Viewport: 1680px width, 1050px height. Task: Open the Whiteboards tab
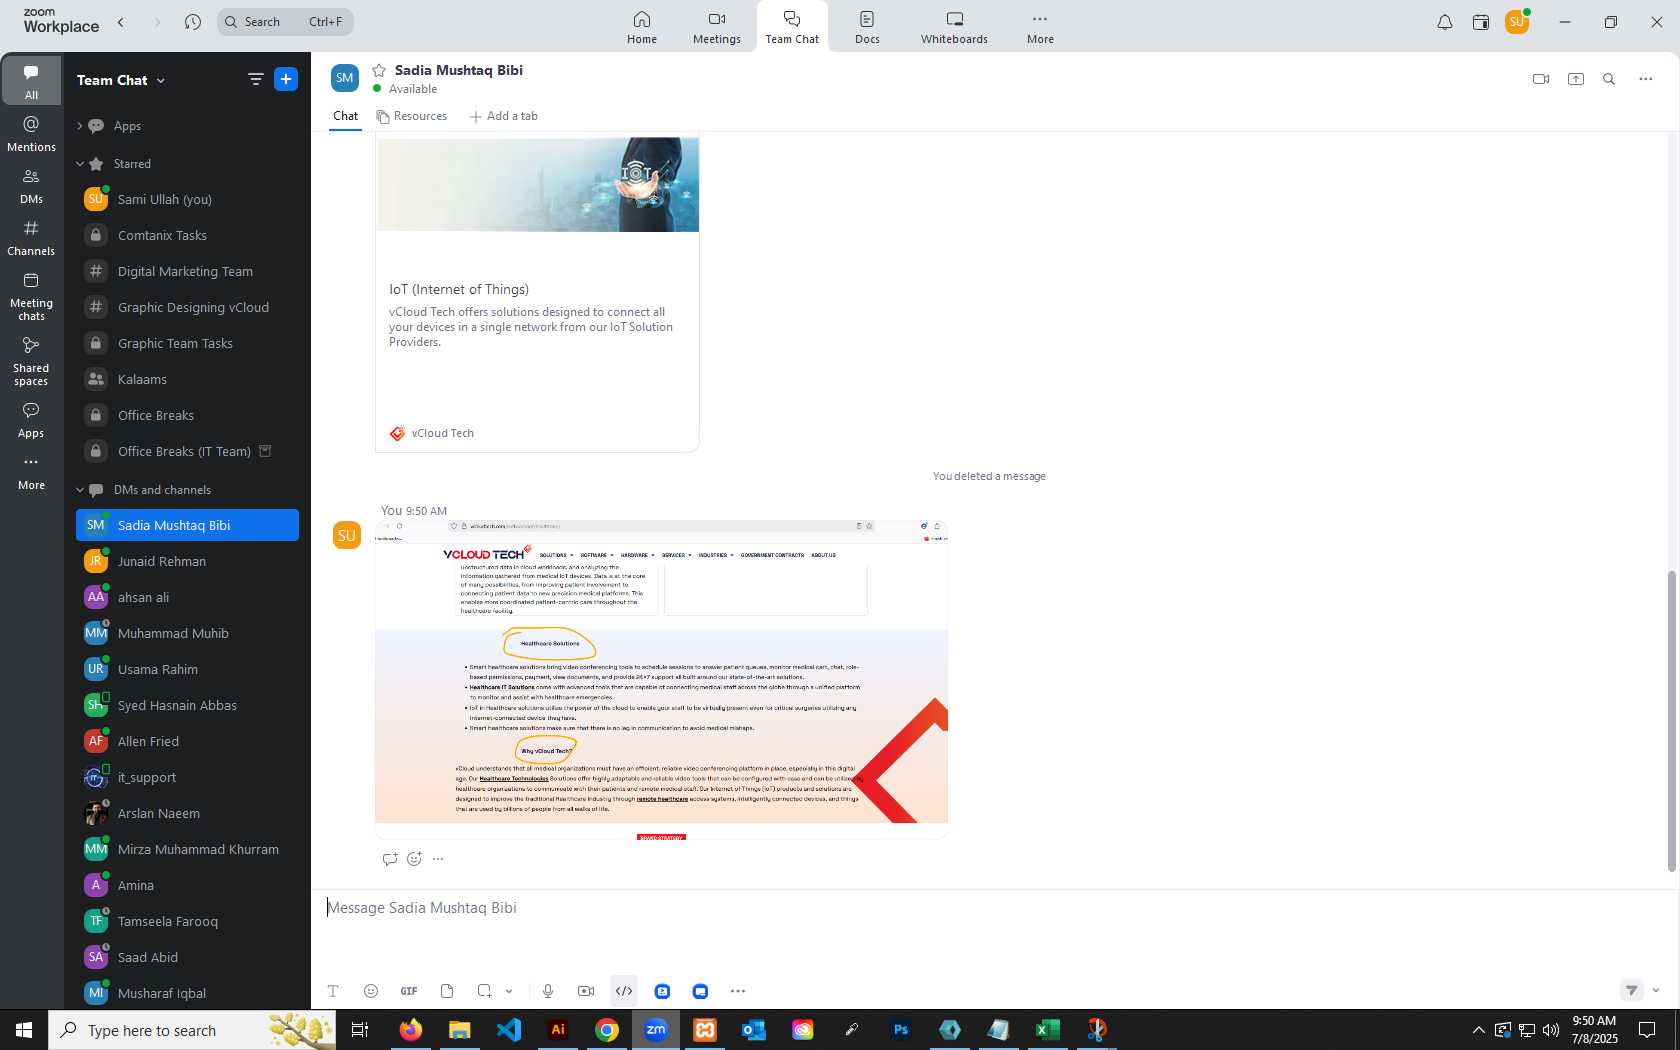click(954, 27)
